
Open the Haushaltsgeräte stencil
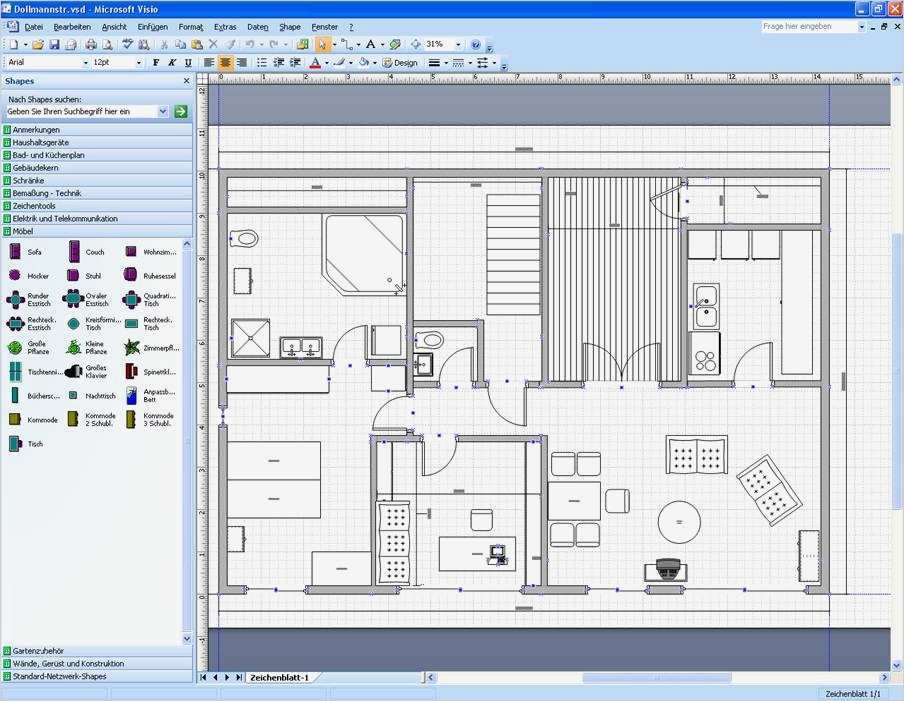(x=97, y=142)
